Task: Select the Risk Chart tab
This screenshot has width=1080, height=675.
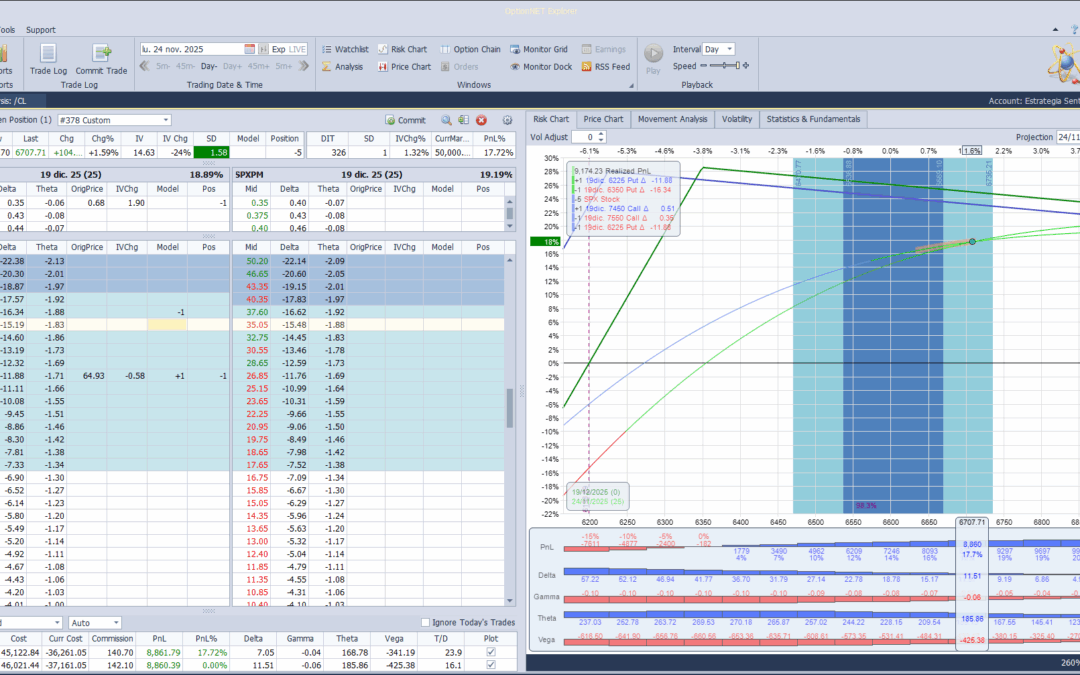Action: [551, 118]
